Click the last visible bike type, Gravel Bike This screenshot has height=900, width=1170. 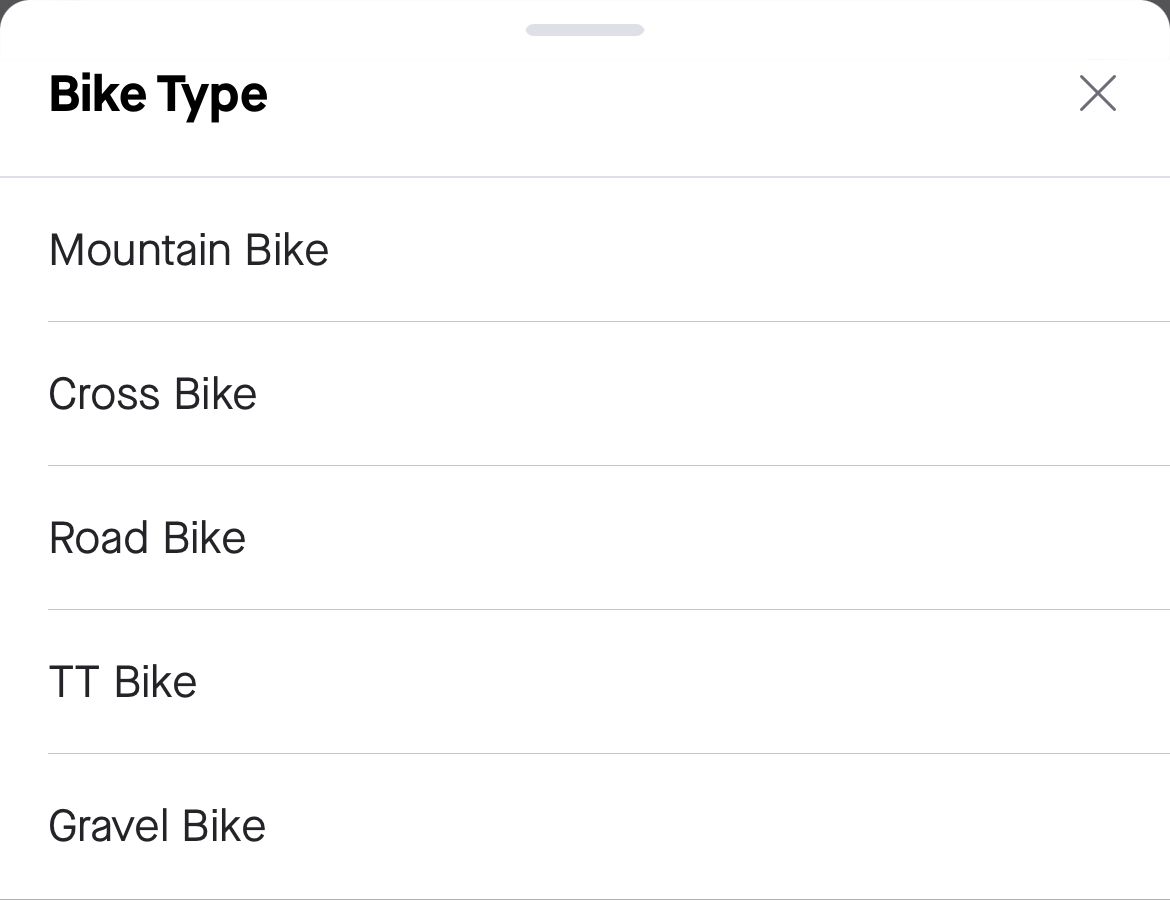click(157, 826)
